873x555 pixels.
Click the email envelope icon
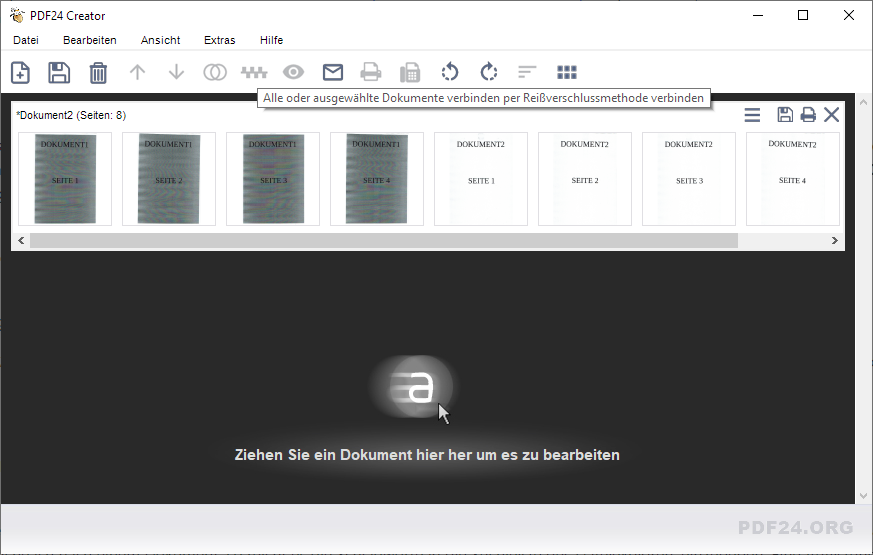coord(332,72)
